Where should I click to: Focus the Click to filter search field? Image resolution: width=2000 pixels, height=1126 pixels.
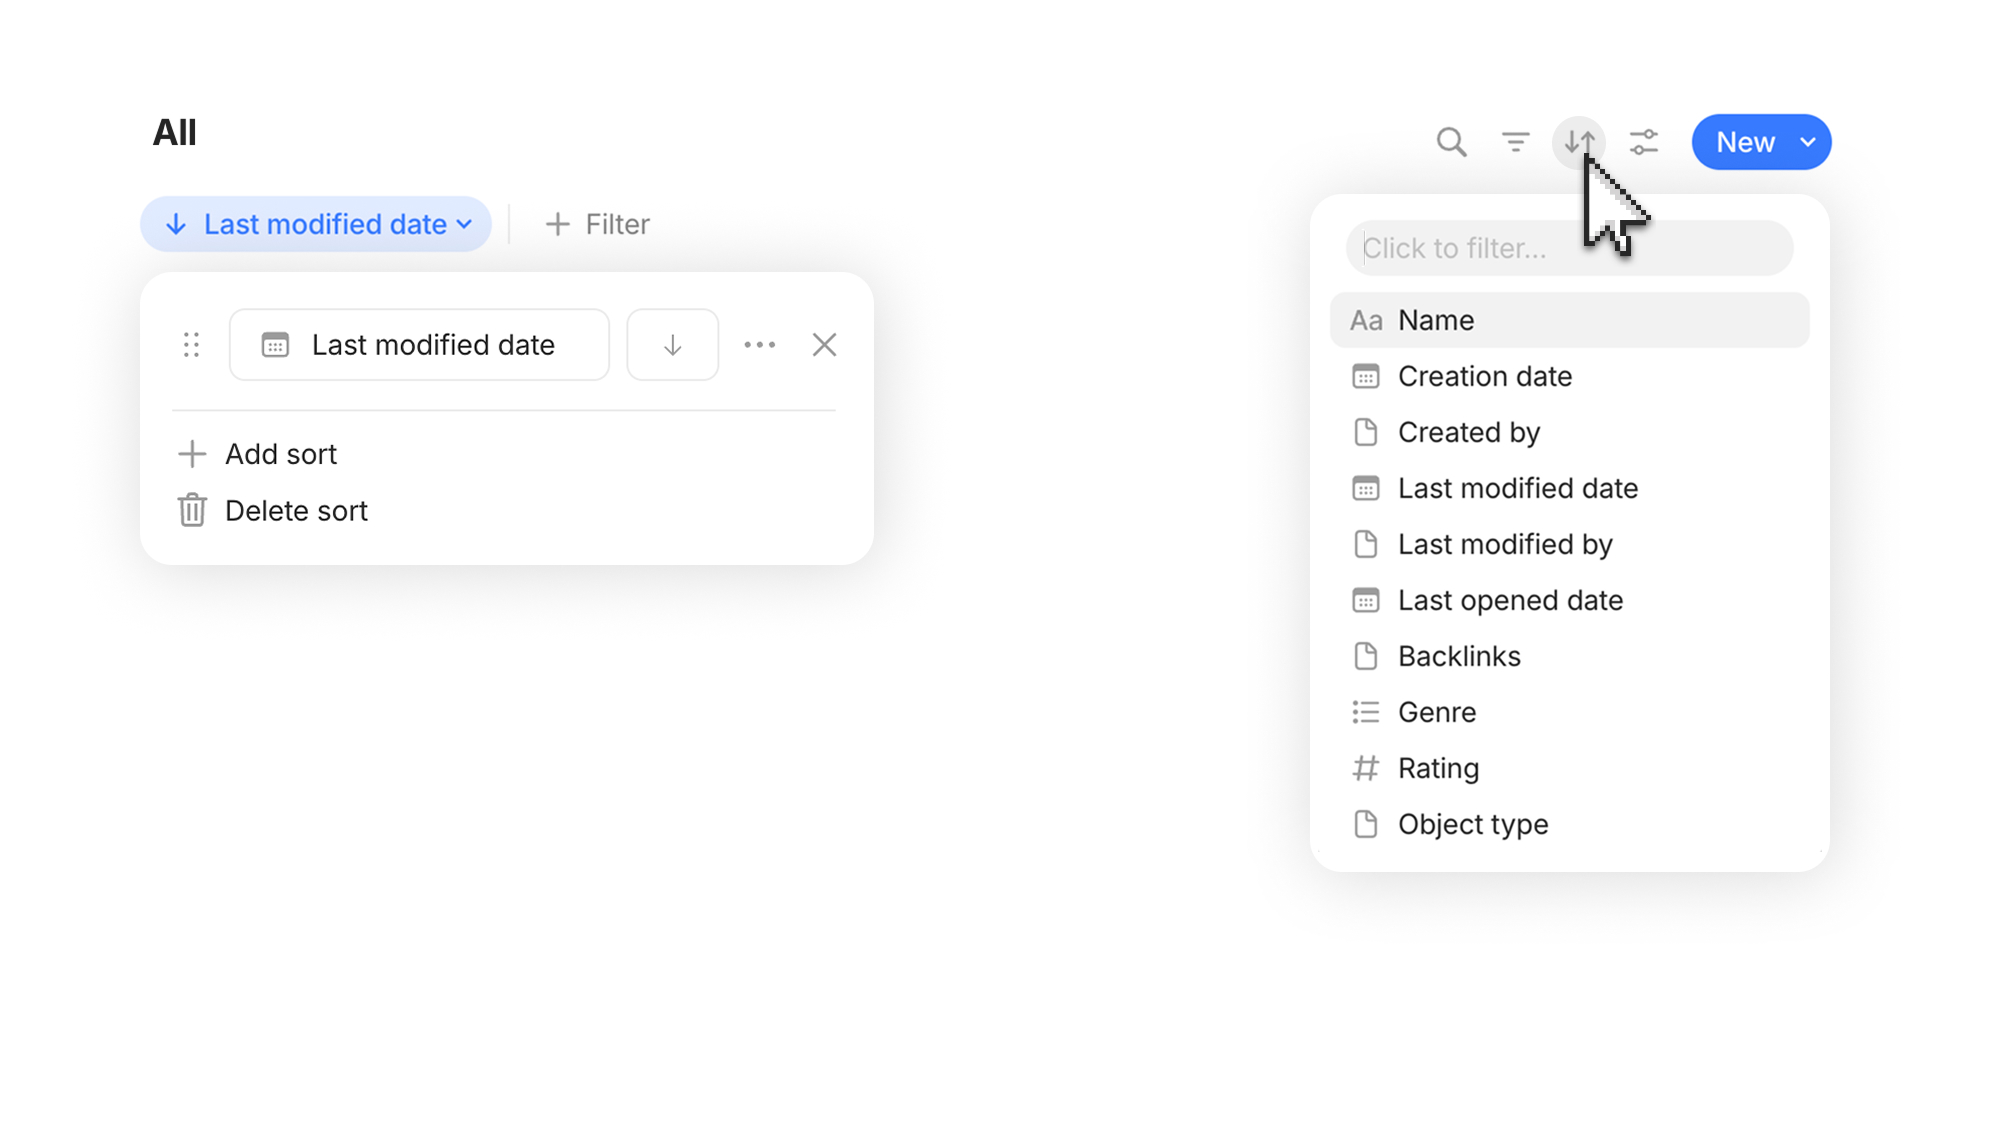coord(1569,248)
